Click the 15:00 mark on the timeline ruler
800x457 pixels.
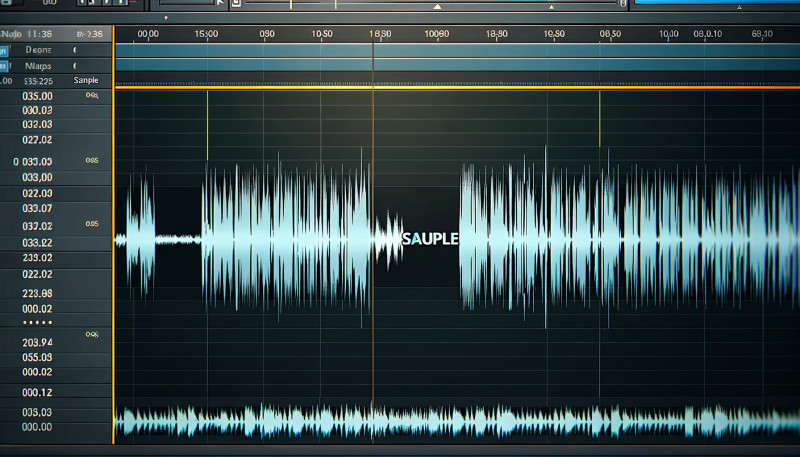point(207,34)
